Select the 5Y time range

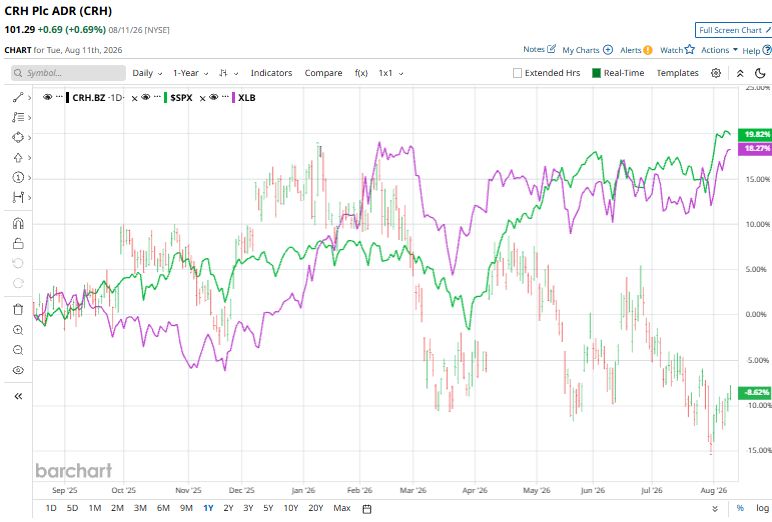[x=268, y=508]
